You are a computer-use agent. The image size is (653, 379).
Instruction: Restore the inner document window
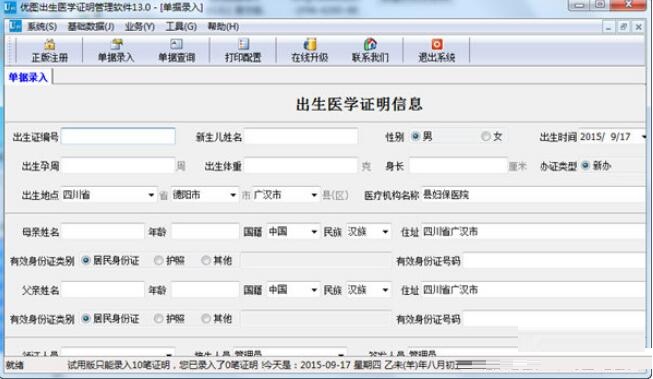(623, 27)
